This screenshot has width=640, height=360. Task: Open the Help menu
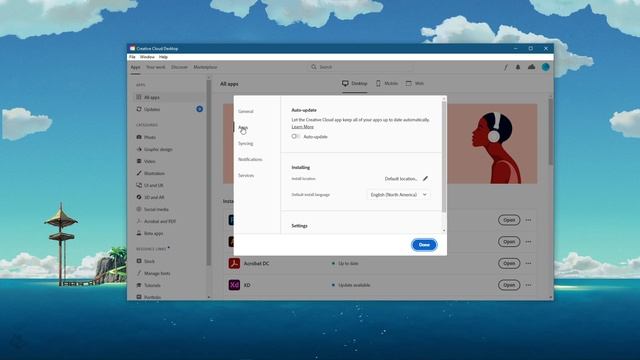[x=163, y=57]
